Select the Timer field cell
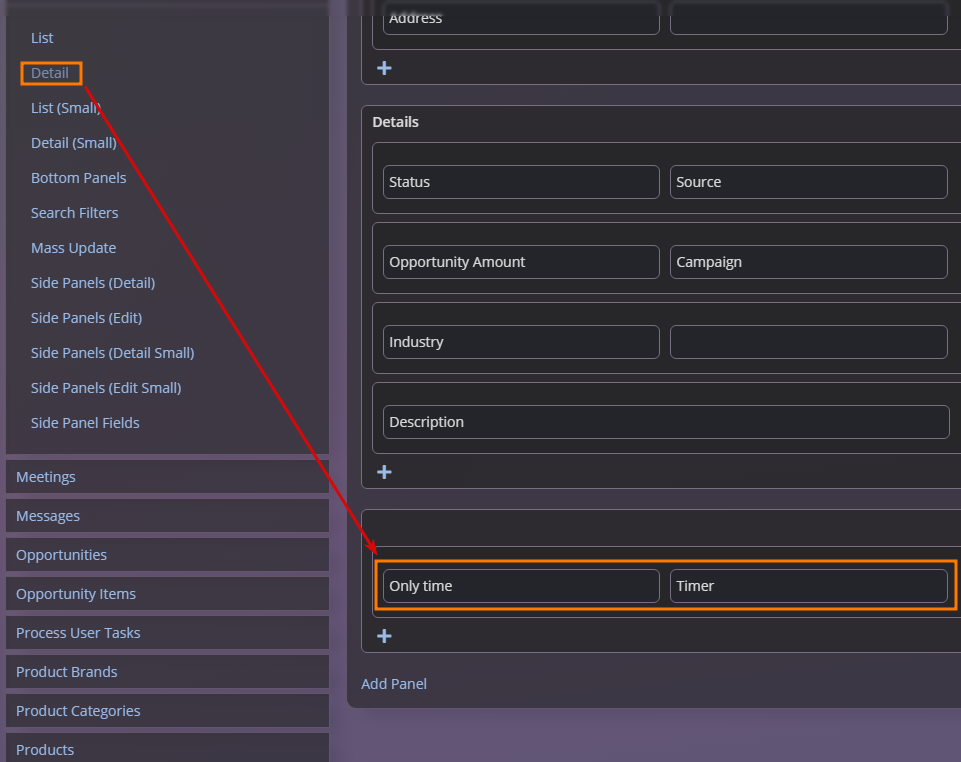This screenshot has height=762, width=961. click(808, 586)
